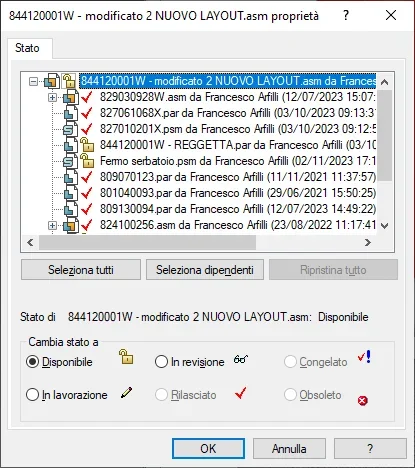Viewport: 415px width, 468px height.
Task: Select the In lavorazione radio button
Action: tap(32, 395)
